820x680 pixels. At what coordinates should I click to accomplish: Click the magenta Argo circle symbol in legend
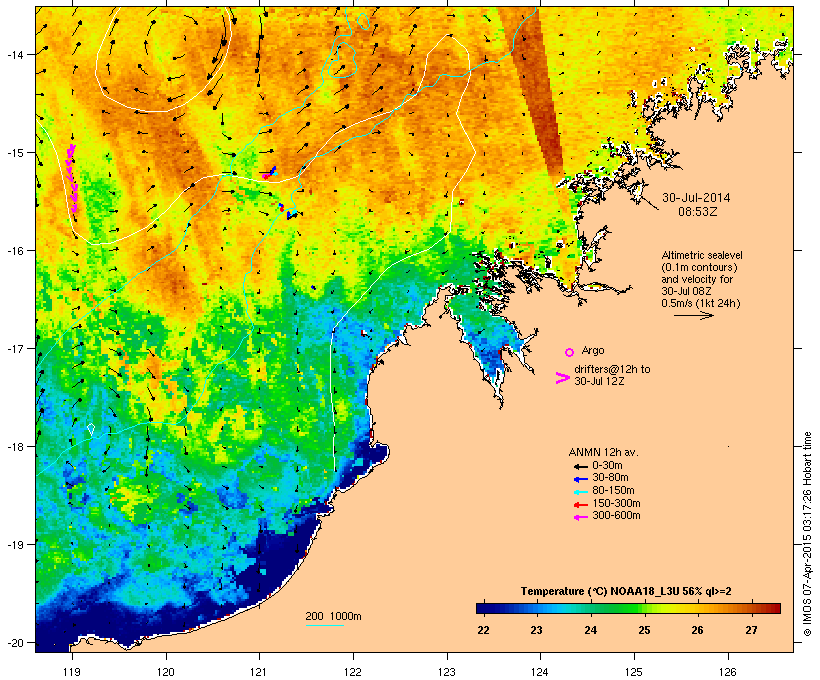570,352
